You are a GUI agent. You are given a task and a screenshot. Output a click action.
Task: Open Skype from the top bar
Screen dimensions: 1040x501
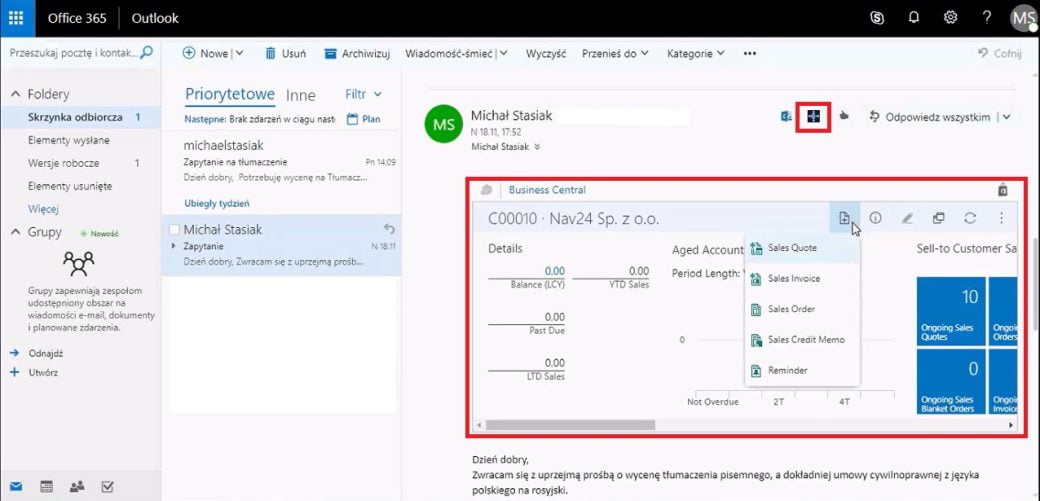click(876, 18)
